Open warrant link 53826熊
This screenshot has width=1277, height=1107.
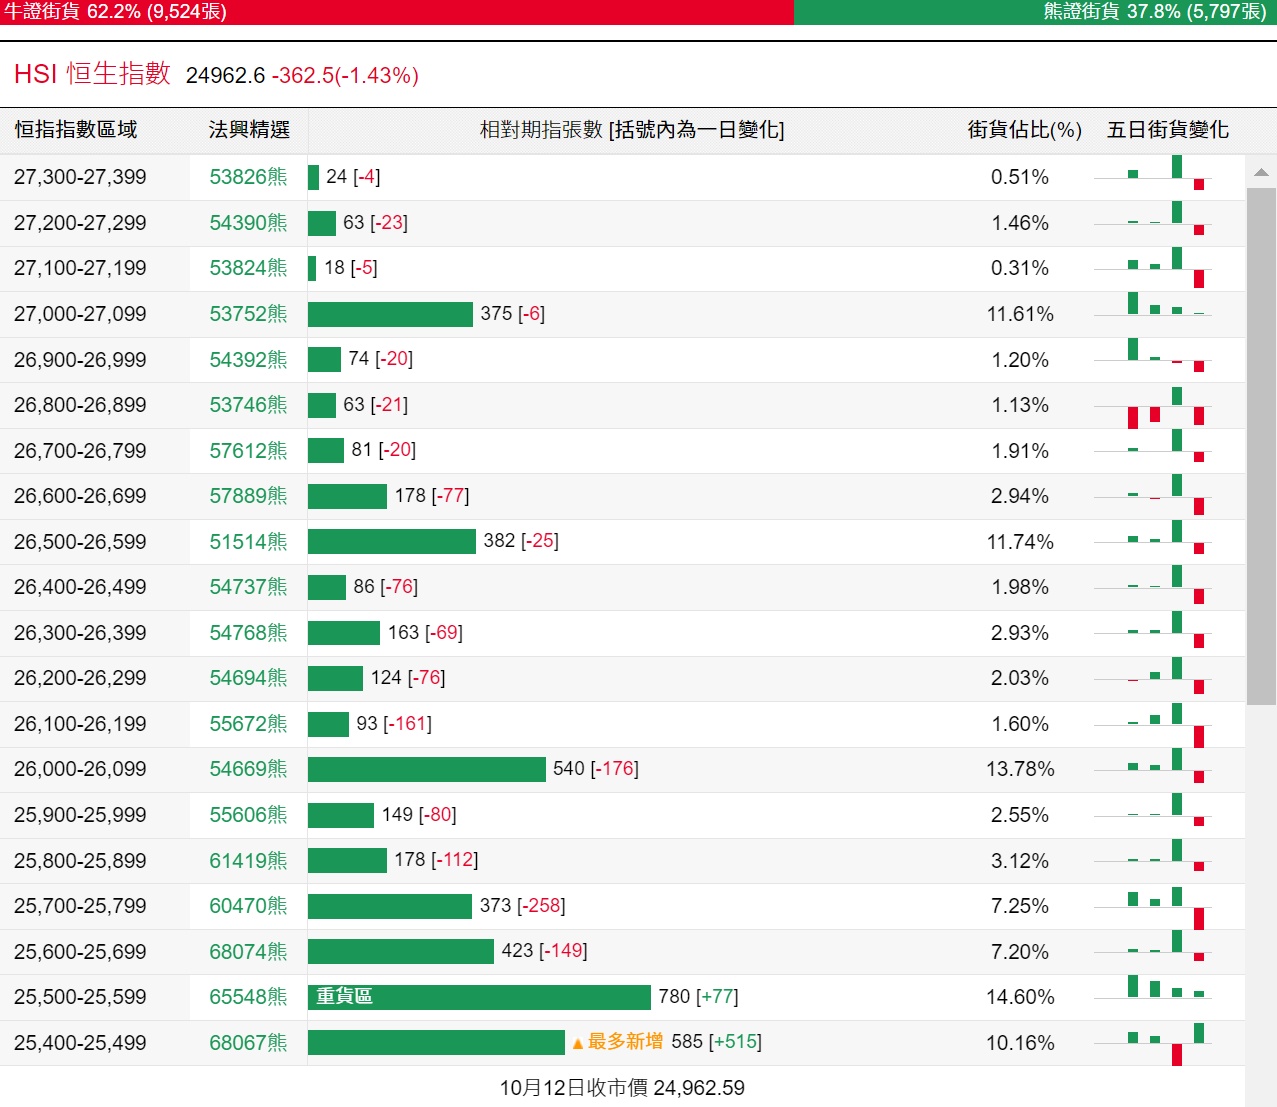point(248,177)
